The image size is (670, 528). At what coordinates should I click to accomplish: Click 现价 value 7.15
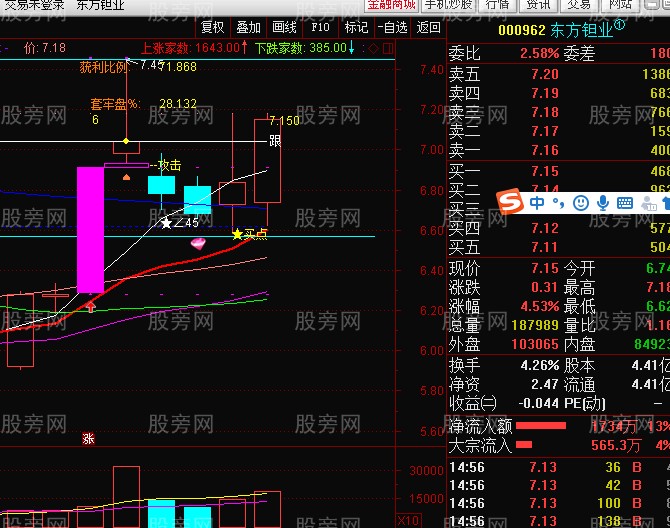coord(545,268)
